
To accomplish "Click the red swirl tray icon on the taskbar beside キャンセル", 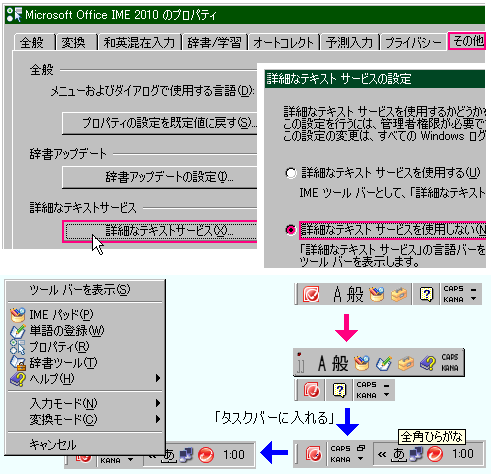I will click(206, 455).
